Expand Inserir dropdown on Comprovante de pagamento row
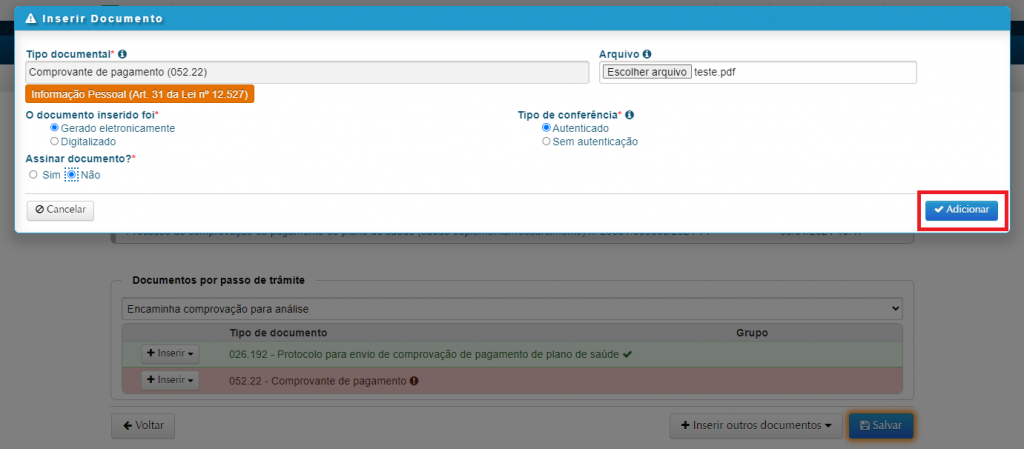 click(170, 380)
